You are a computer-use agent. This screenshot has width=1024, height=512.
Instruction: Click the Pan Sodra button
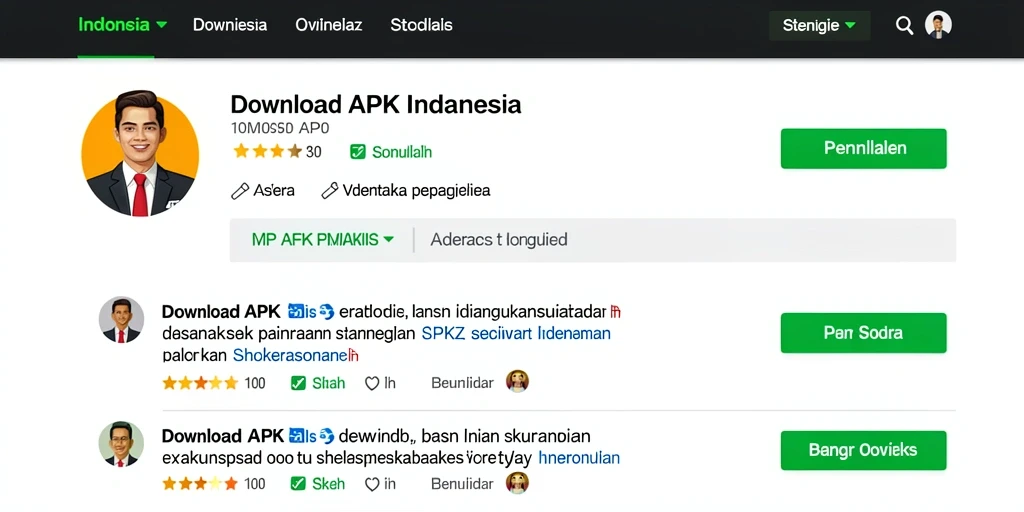pos(863,333)
